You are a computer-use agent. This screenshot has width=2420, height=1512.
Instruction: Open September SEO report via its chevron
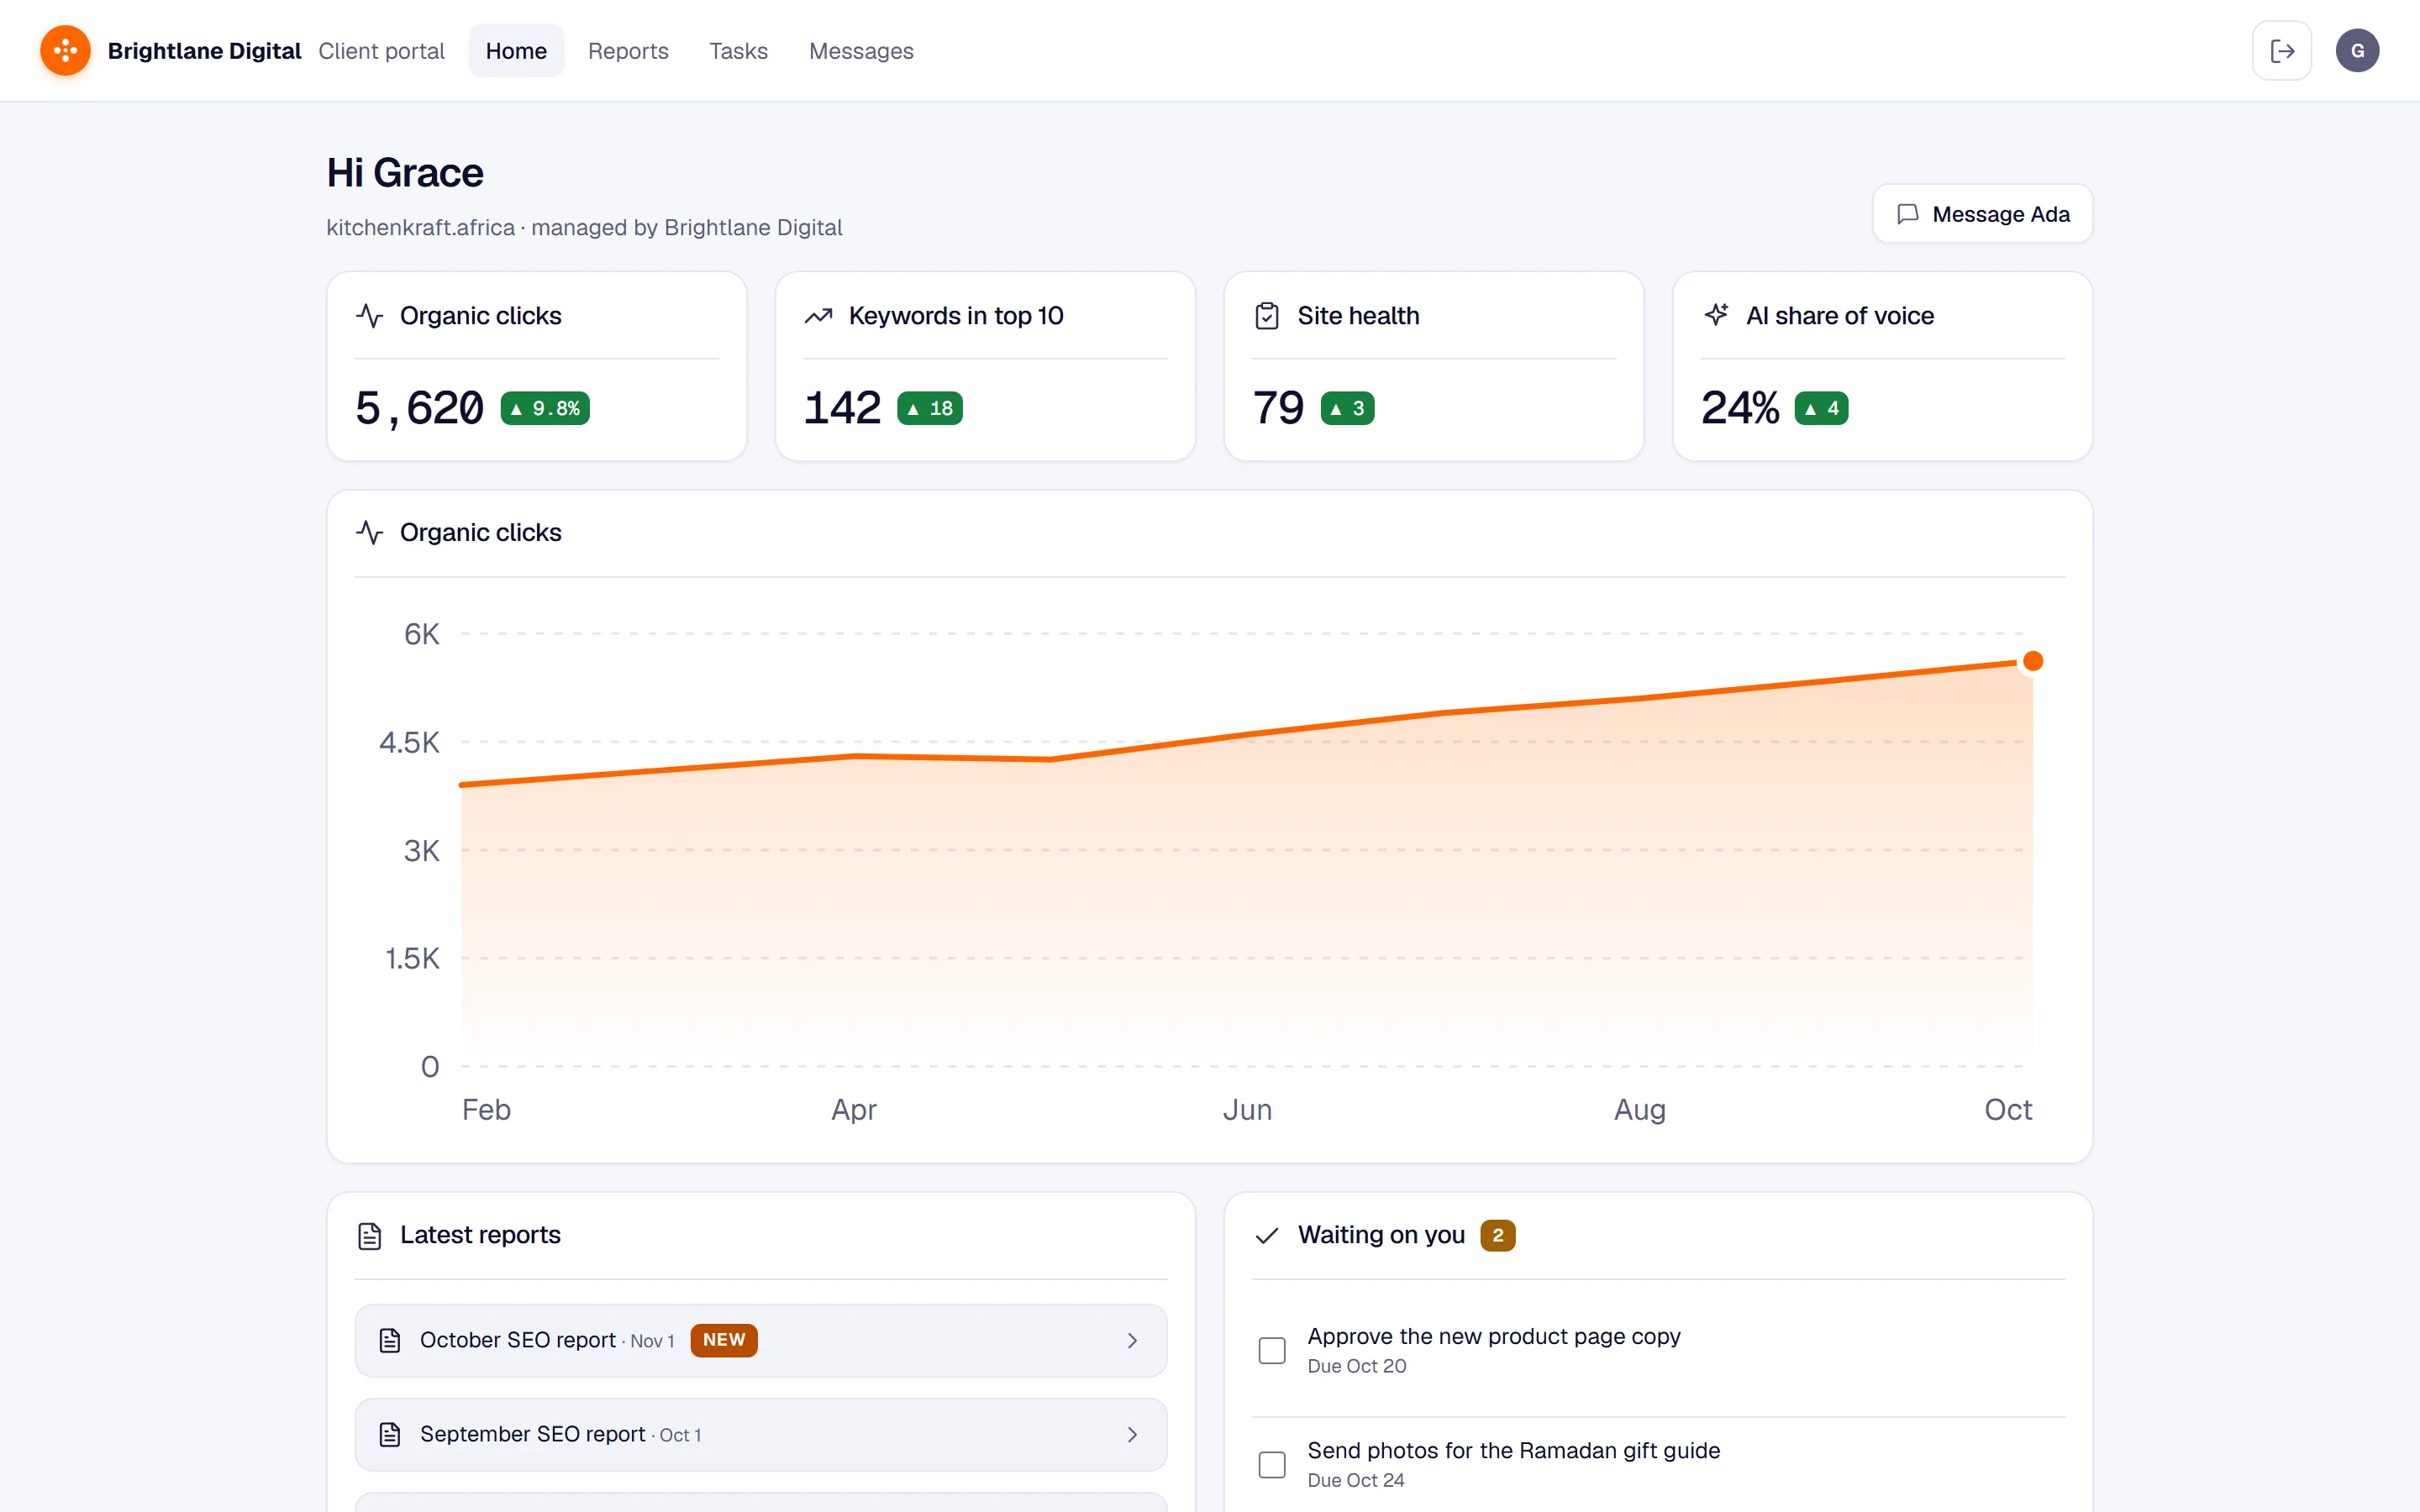(1132, 1434)
